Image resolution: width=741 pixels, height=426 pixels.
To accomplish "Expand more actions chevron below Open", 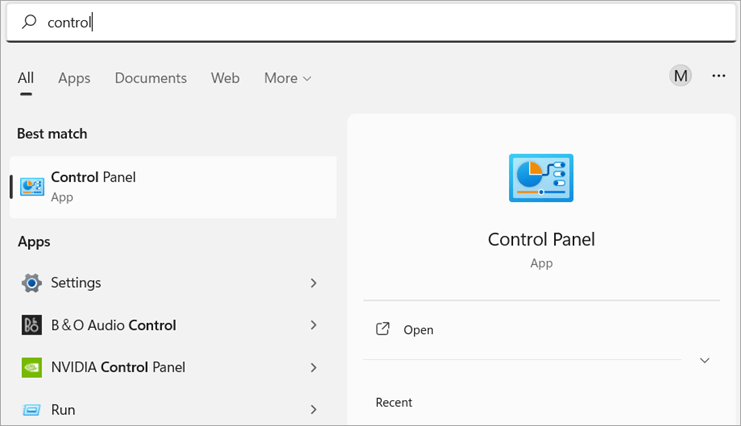I will tap(705, 360).
